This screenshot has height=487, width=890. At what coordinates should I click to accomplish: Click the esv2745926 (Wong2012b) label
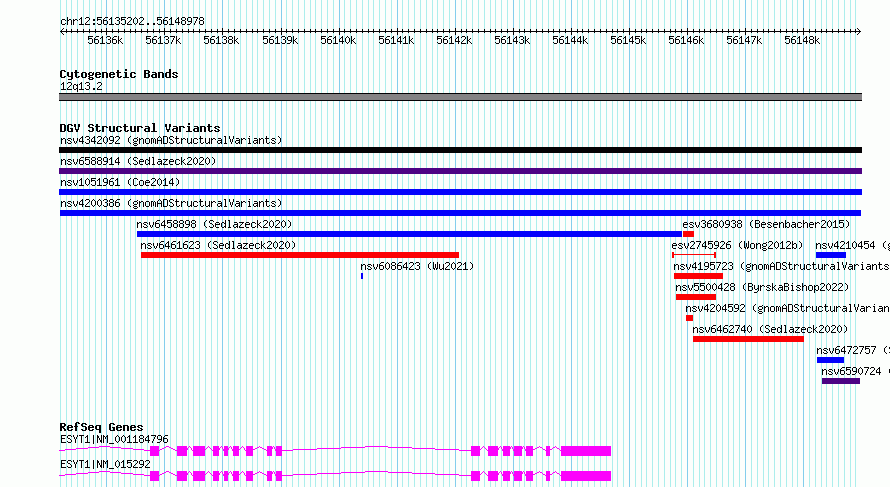737,245
